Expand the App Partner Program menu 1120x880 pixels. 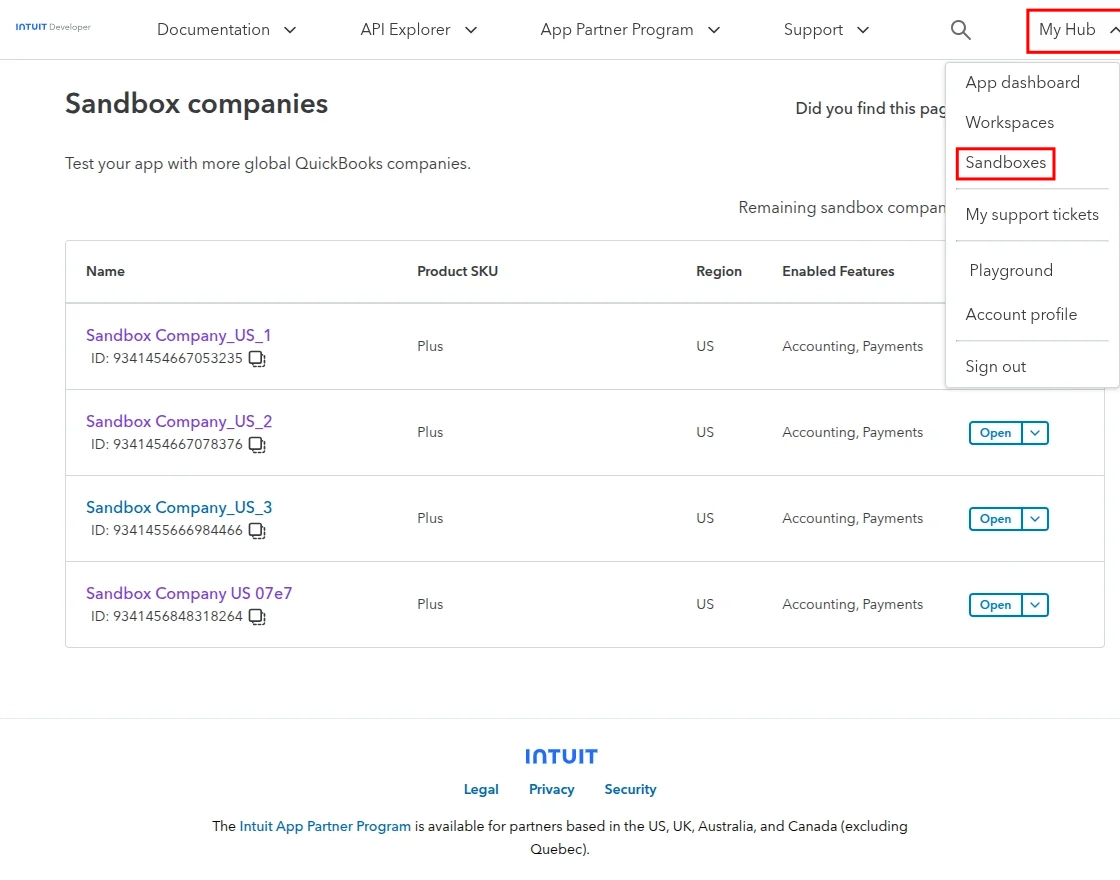coord(630,30)
